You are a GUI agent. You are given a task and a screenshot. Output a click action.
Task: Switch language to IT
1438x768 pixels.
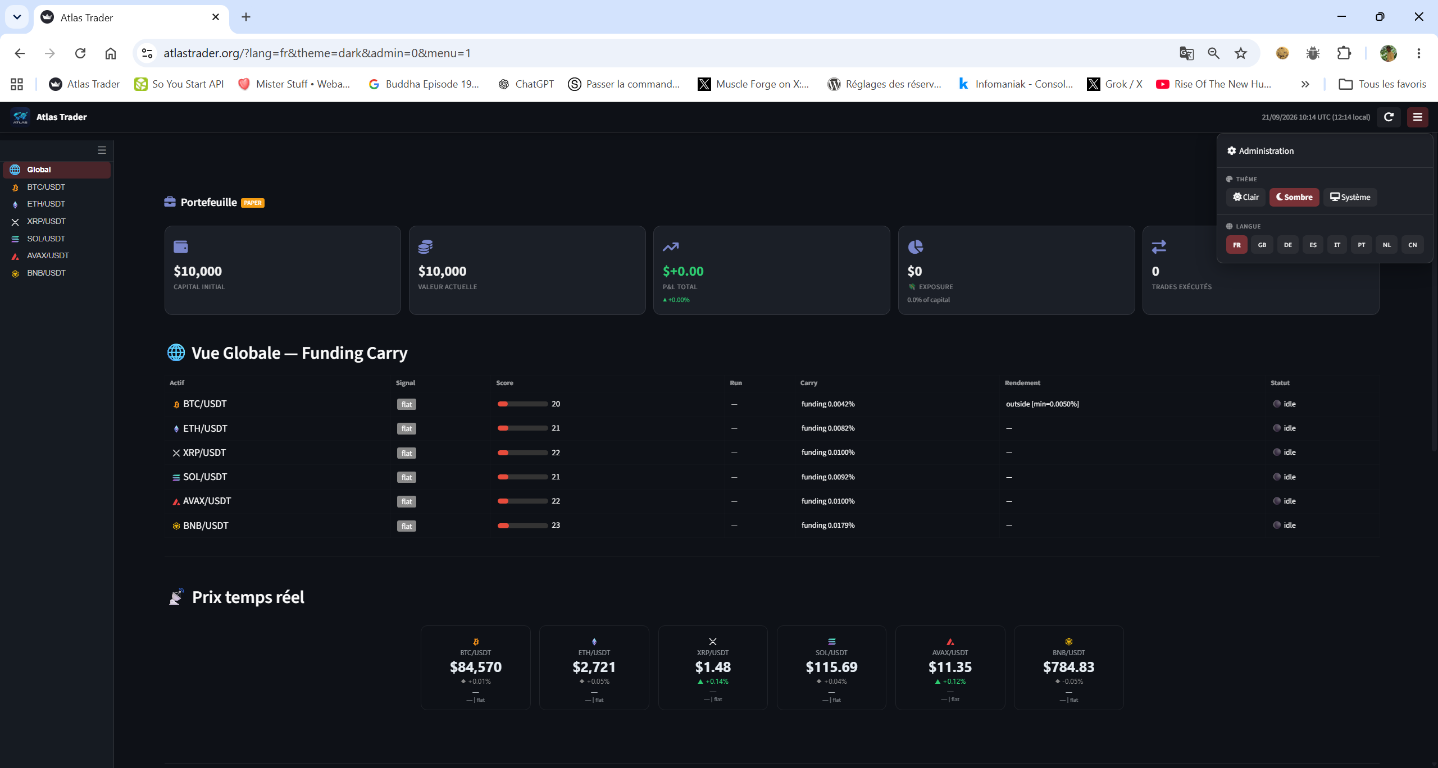(1337, 244)
